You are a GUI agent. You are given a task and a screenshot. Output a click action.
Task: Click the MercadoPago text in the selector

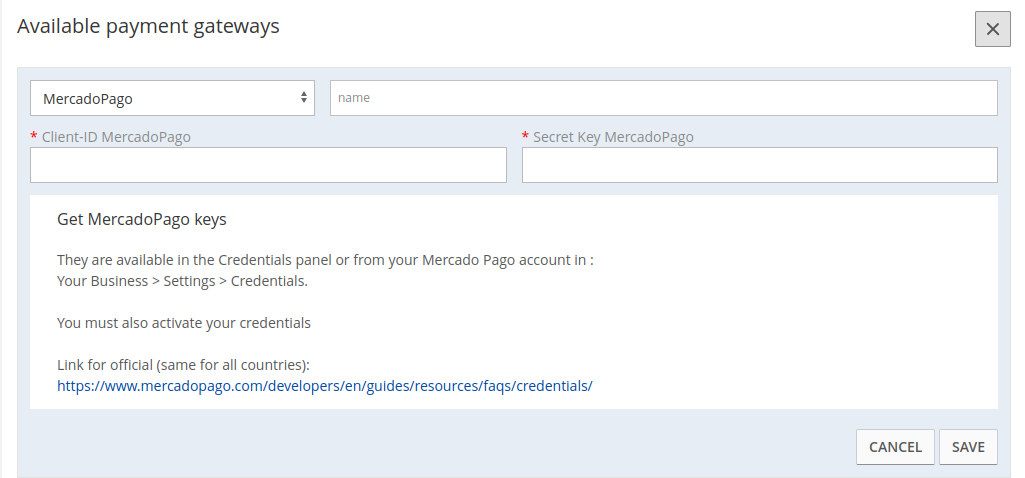point(88,99)
